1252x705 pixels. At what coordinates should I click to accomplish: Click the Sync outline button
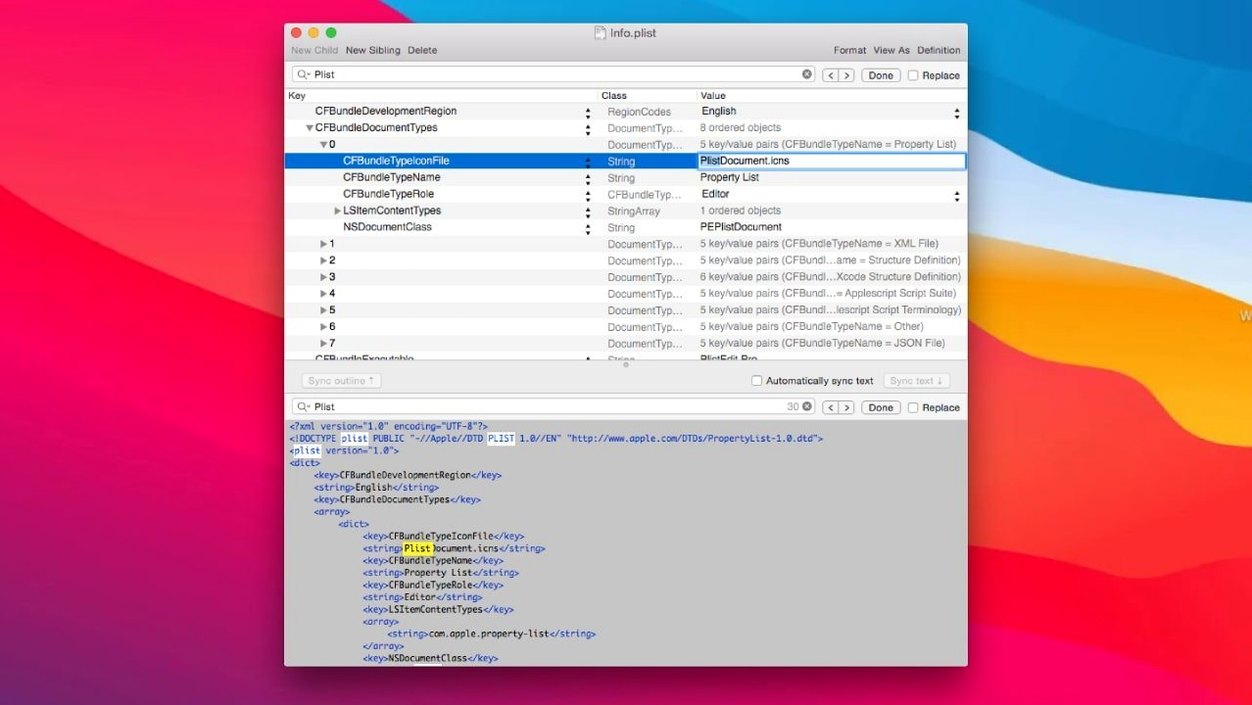[x=341, y=381]
